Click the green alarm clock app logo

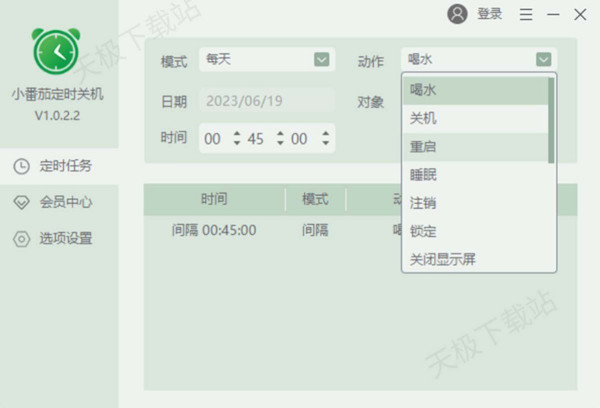coord(56,52)
